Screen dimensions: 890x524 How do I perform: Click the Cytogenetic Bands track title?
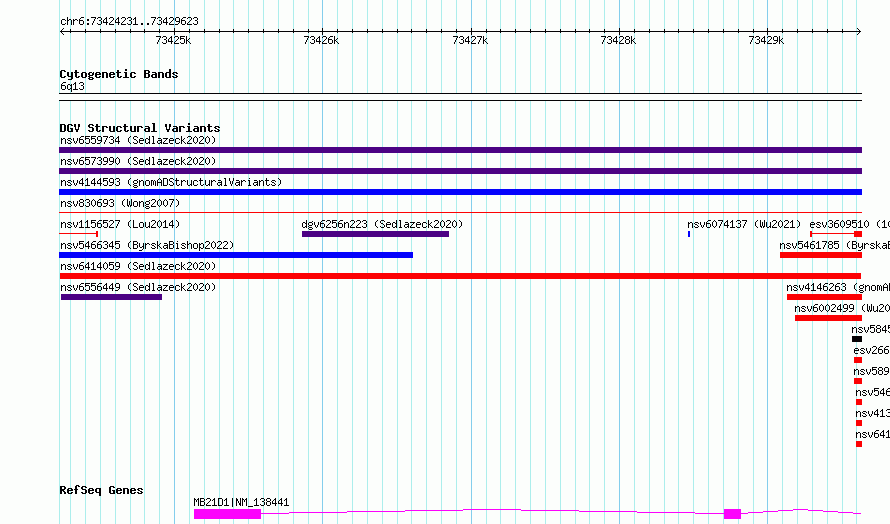click(x=119, y=74)
